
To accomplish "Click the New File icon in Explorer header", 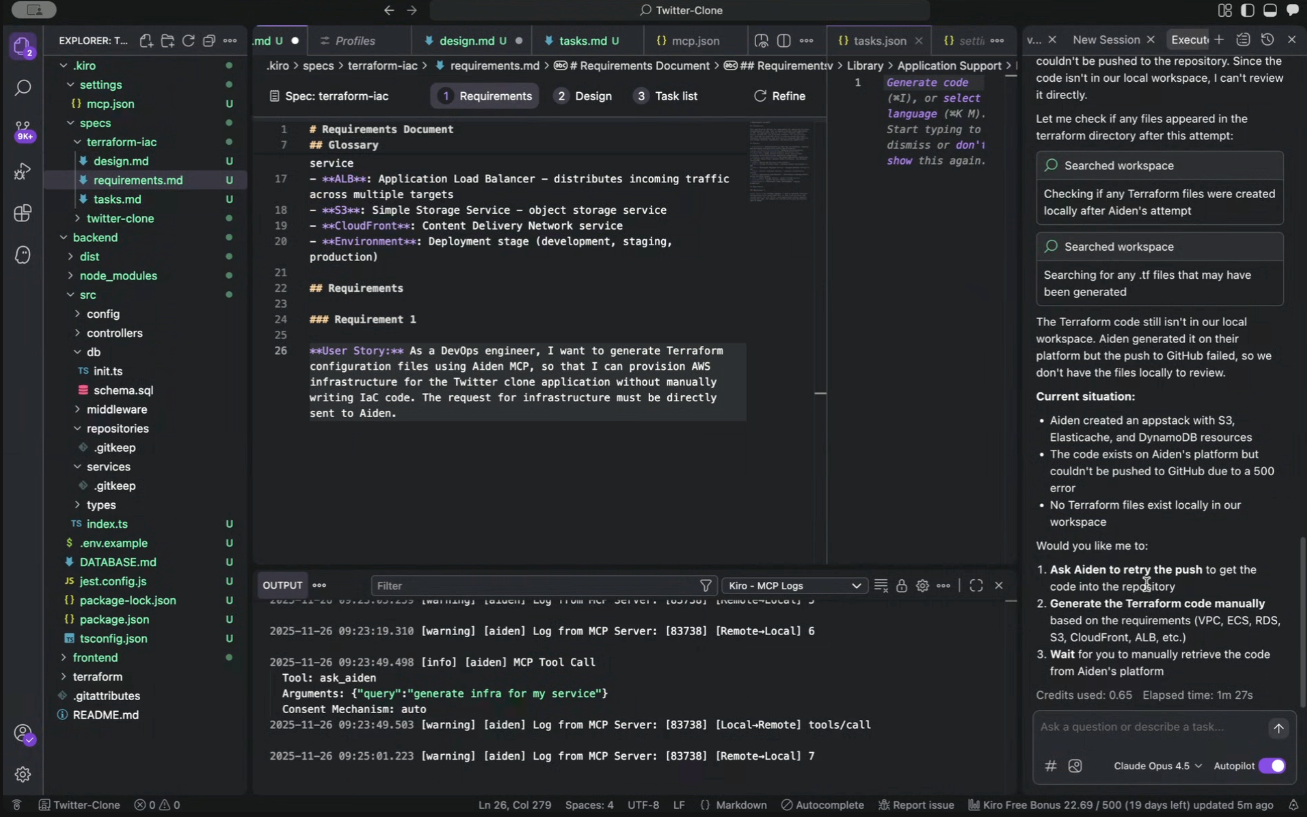I will pos(146,41).
